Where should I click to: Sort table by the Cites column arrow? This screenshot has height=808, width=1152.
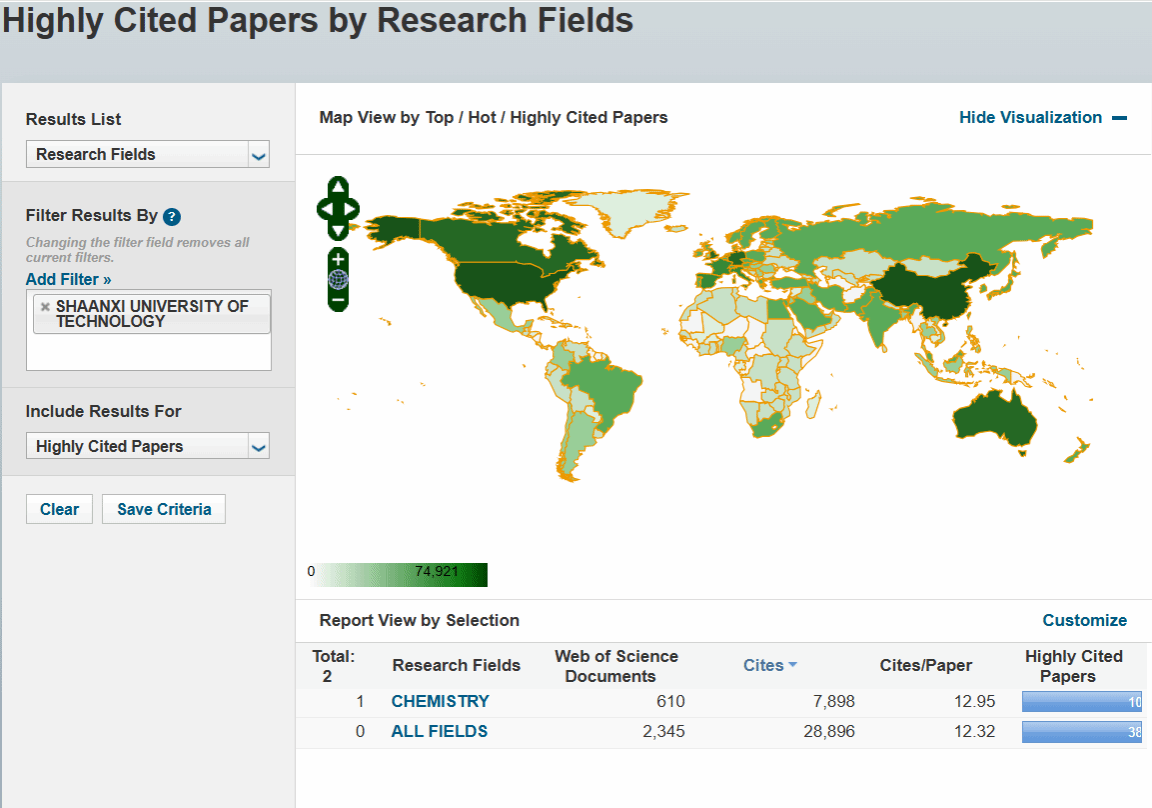click(793, 665)
